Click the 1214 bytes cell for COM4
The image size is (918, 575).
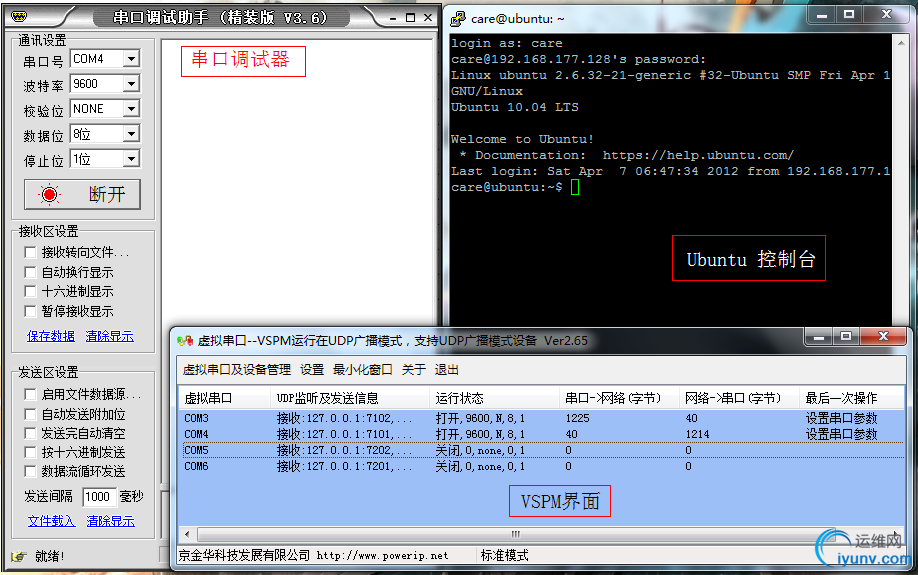point(697,434)
